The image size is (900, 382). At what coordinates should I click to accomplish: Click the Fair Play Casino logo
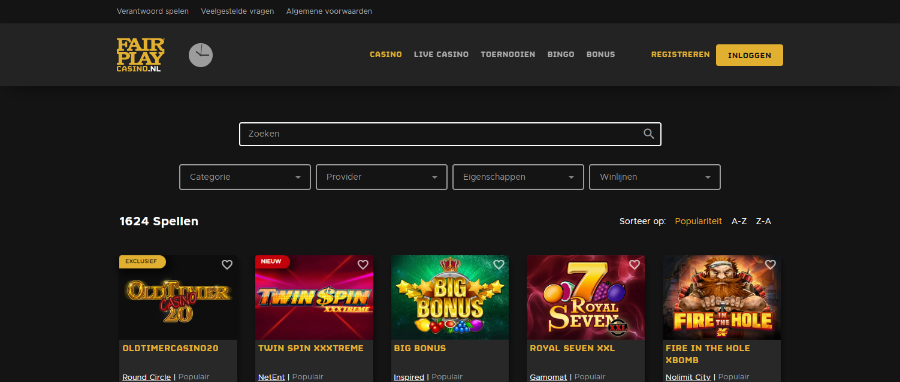click(141, 55)
